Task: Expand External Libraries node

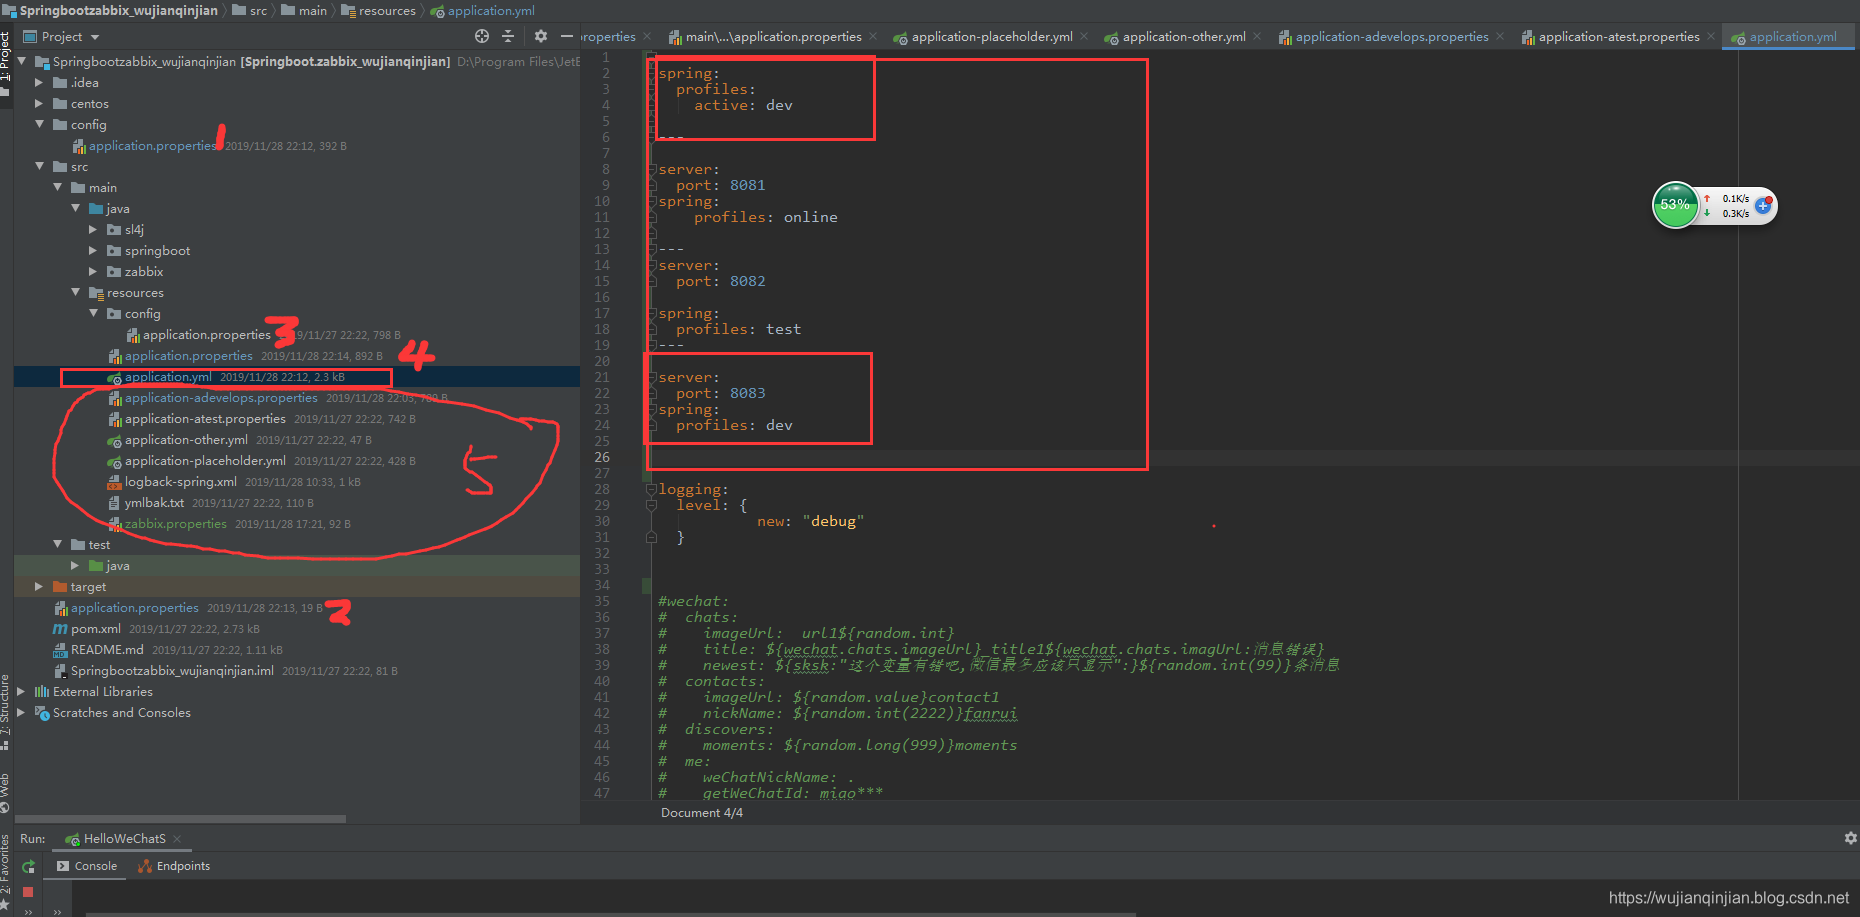Action: (21, 692)
